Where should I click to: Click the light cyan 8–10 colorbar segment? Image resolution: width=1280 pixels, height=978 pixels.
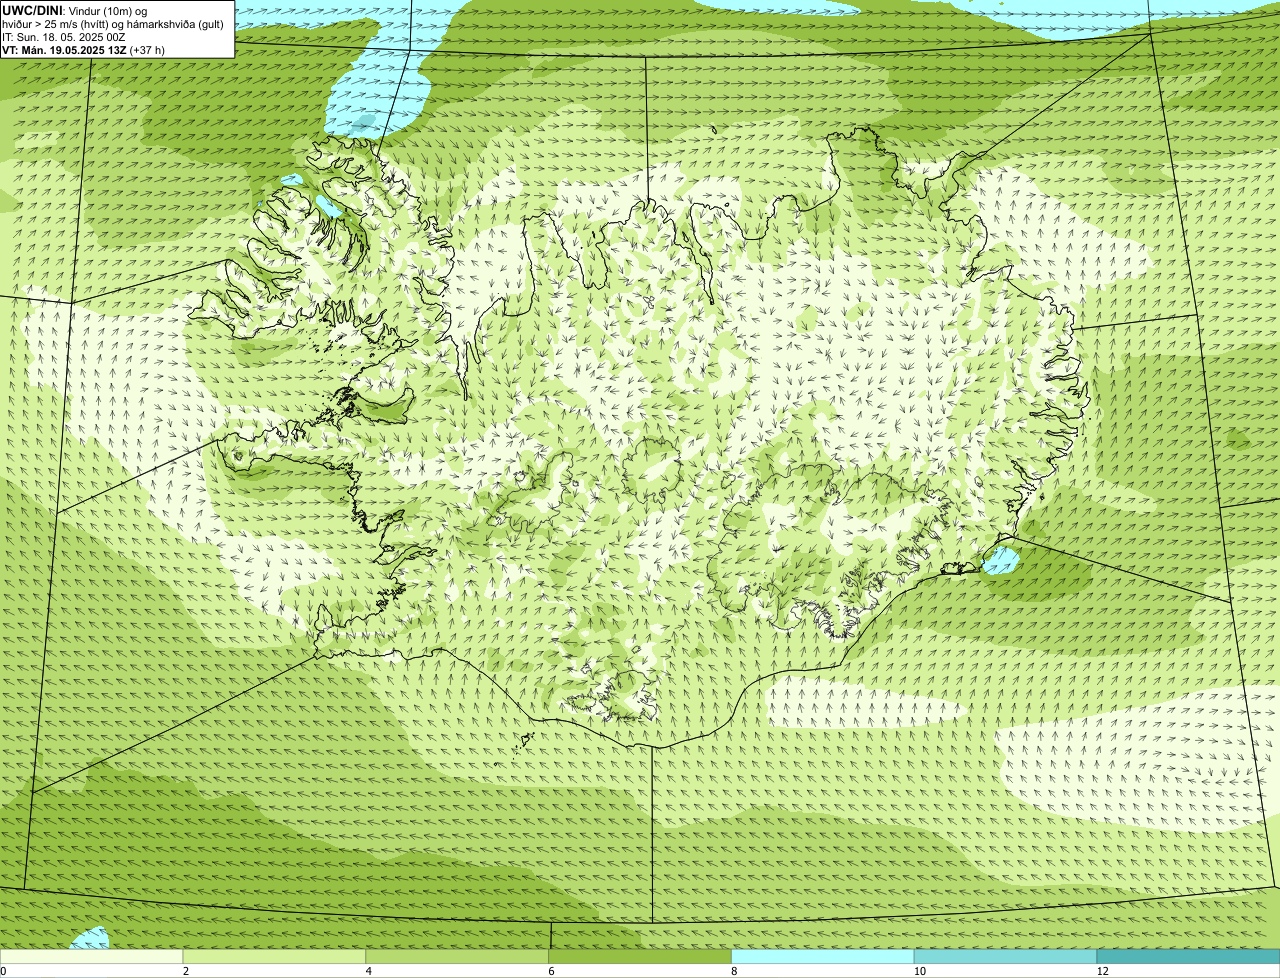[x=823, y=957]
